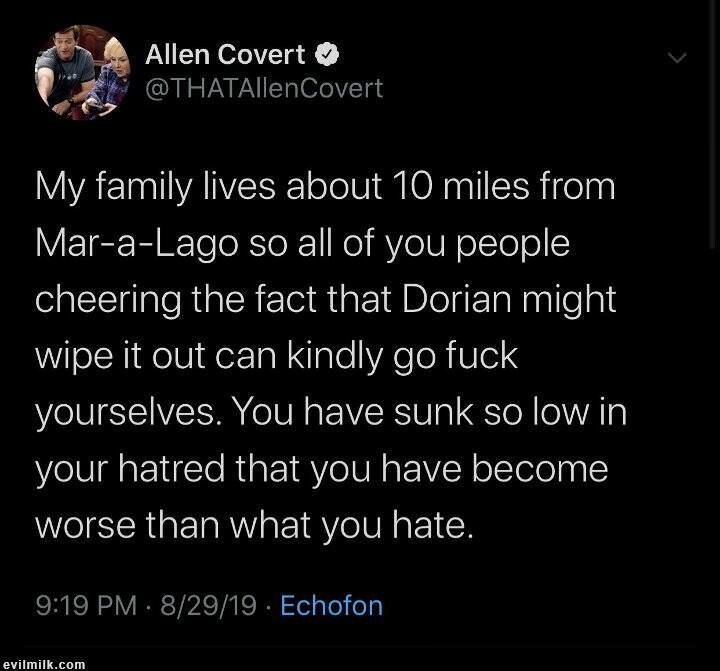Open the Echofon source link
The image size is (720, 671).
332,605
